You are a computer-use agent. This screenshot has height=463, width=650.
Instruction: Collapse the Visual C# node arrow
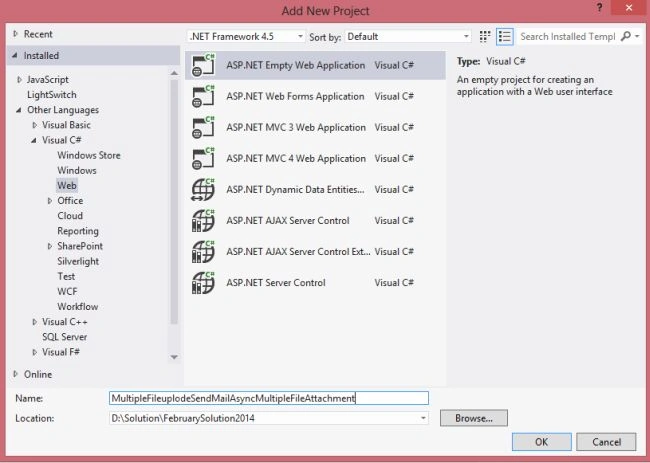tap(34, 140)
